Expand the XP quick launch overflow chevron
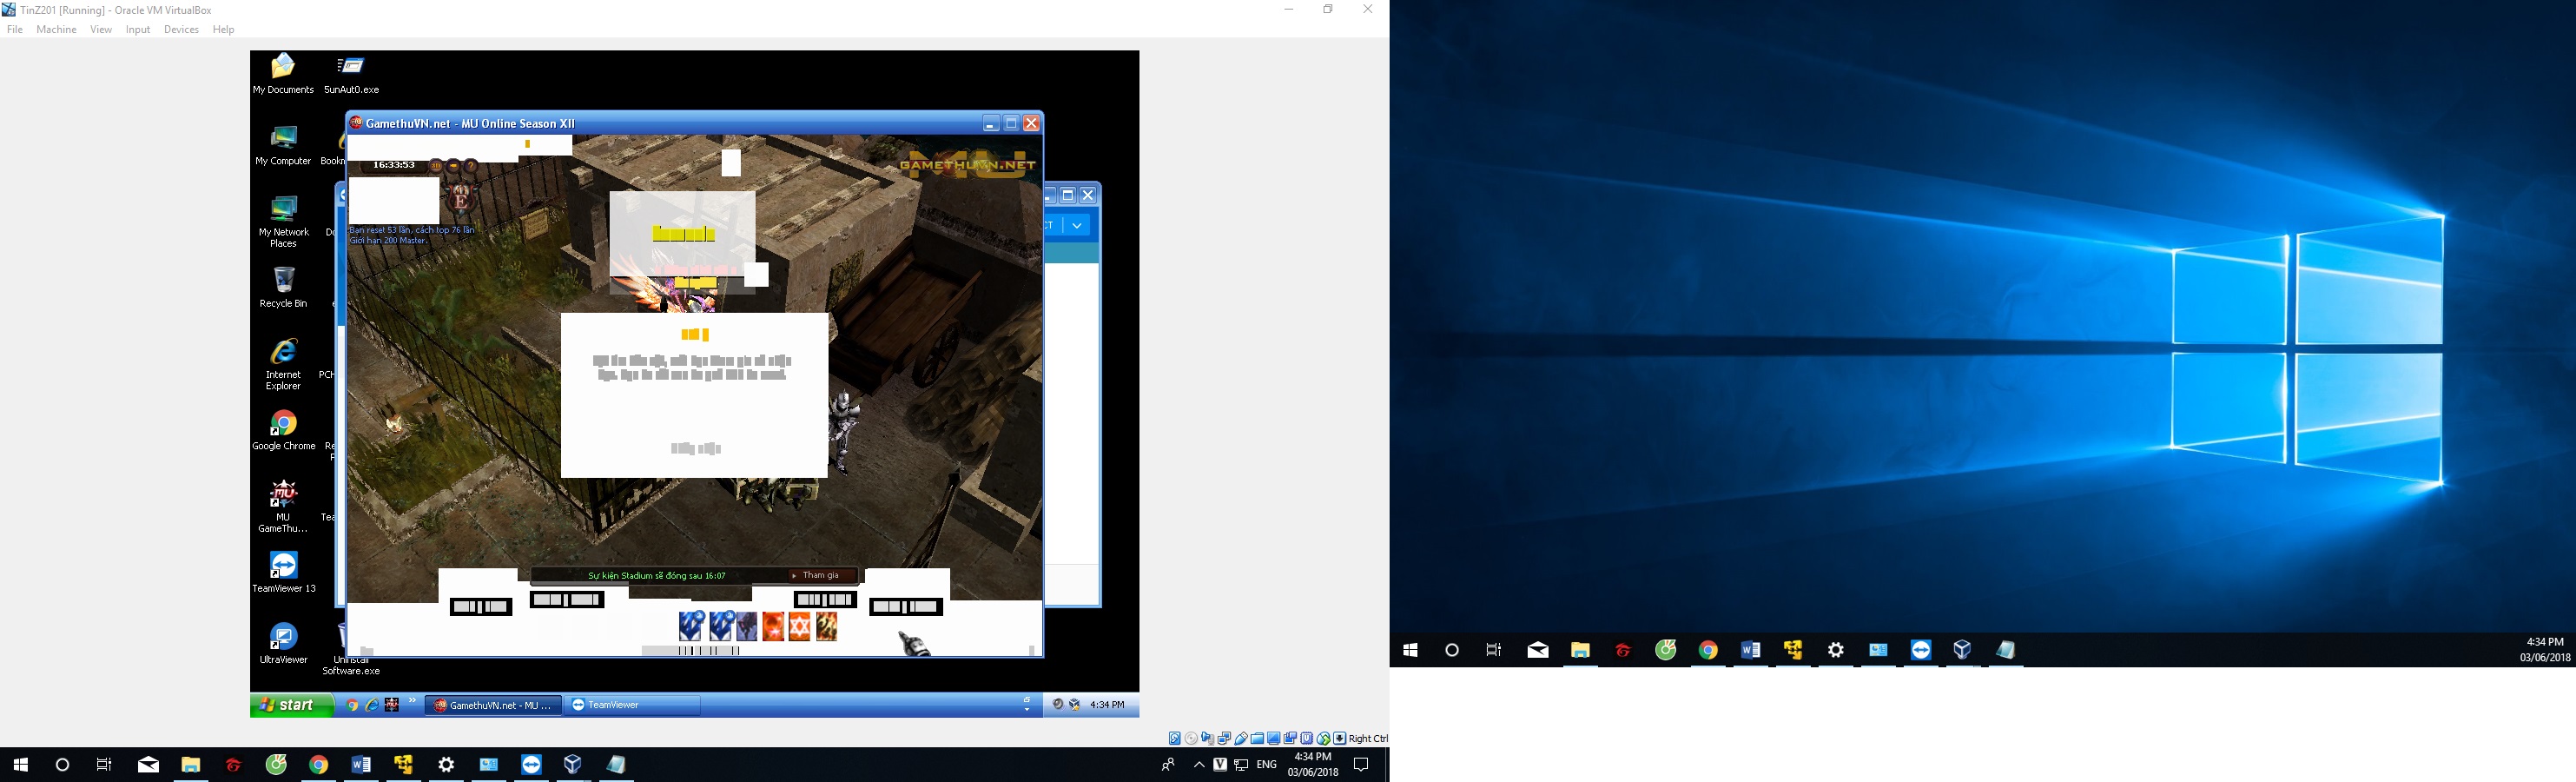The width and height of the screenshot is (2576, 782). (x=412, y=701)
